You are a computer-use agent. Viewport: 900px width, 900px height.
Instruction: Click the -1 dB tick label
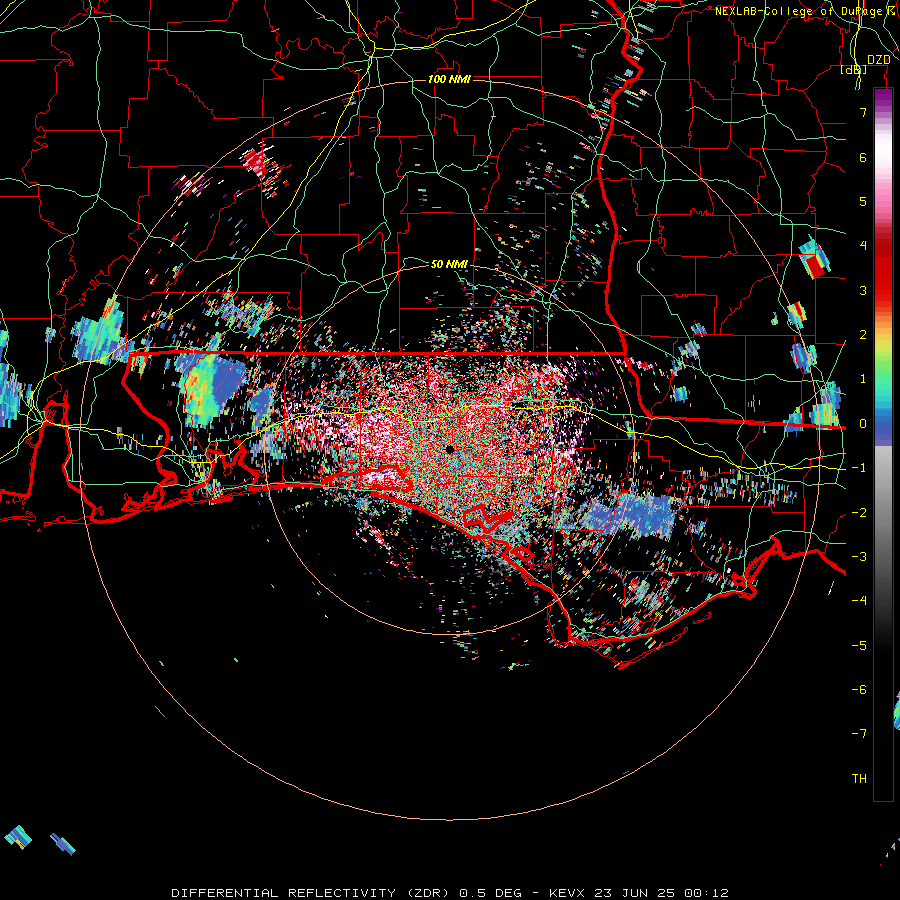[x=859, y=468]
